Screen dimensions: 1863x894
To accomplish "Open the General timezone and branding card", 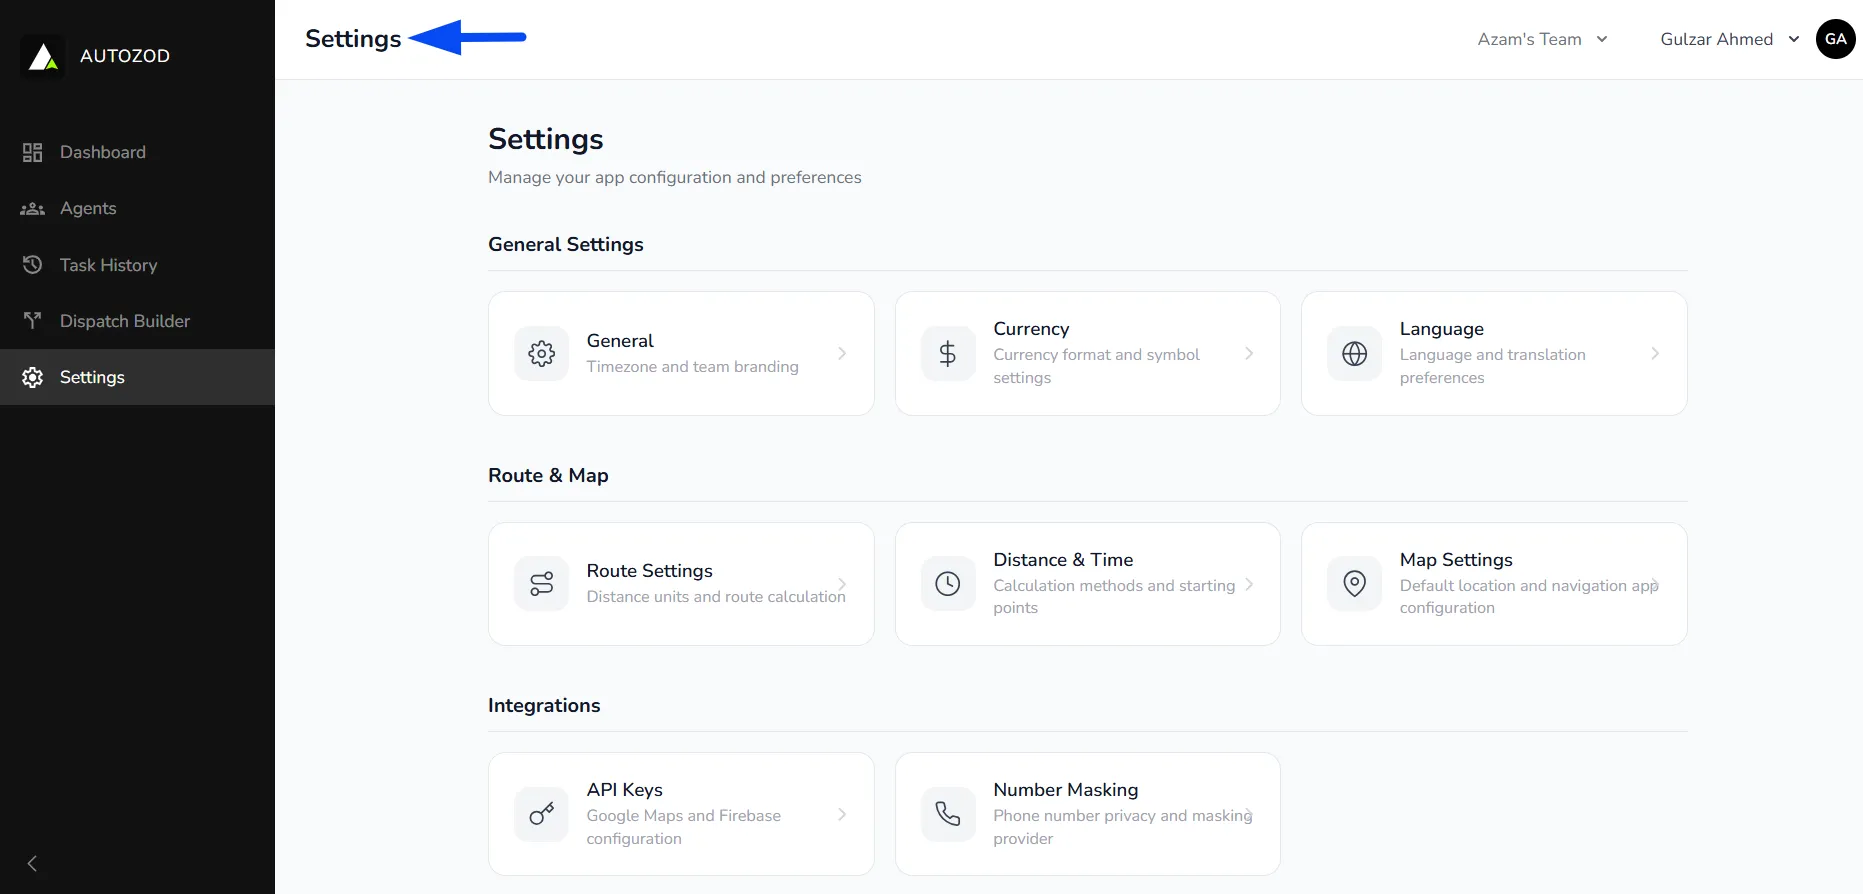I will [681, 353].
